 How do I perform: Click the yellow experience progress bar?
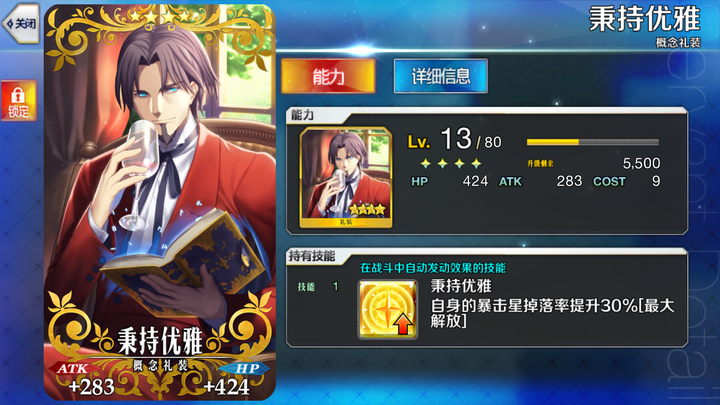[592, 142]
